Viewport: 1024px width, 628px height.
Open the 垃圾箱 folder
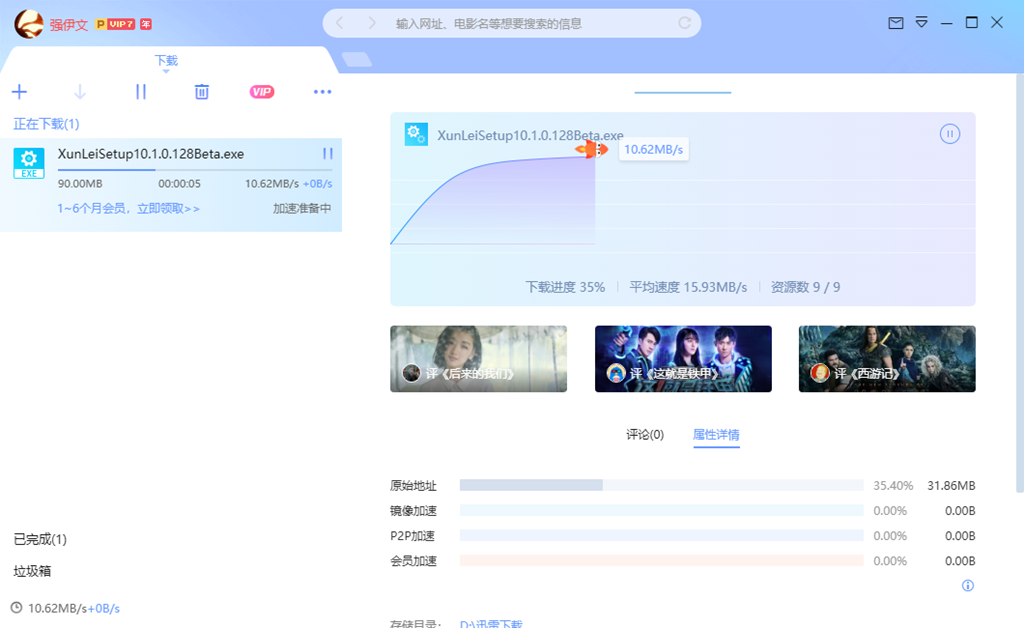(32, 571)
